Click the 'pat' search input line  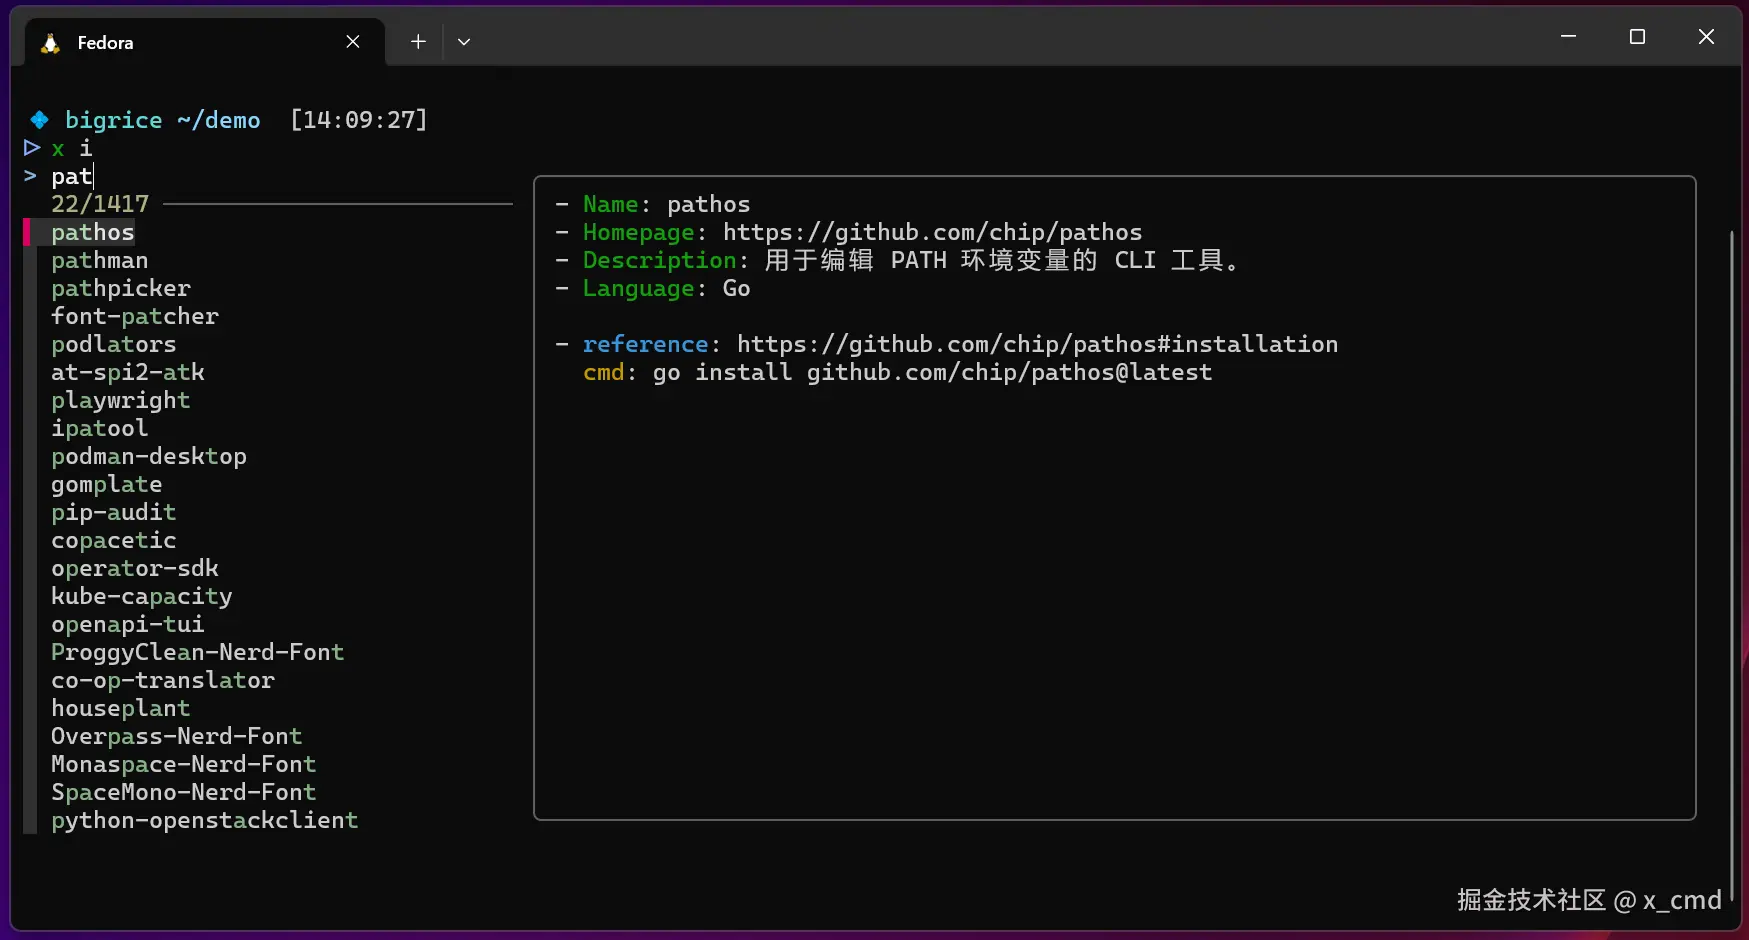tap(72, 176)
